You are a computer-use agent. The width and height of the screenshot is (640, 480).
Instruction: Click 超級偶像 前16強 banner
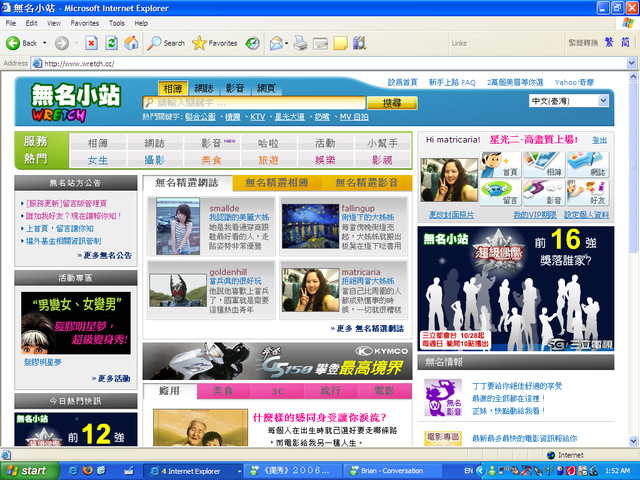tap(516, 289)
